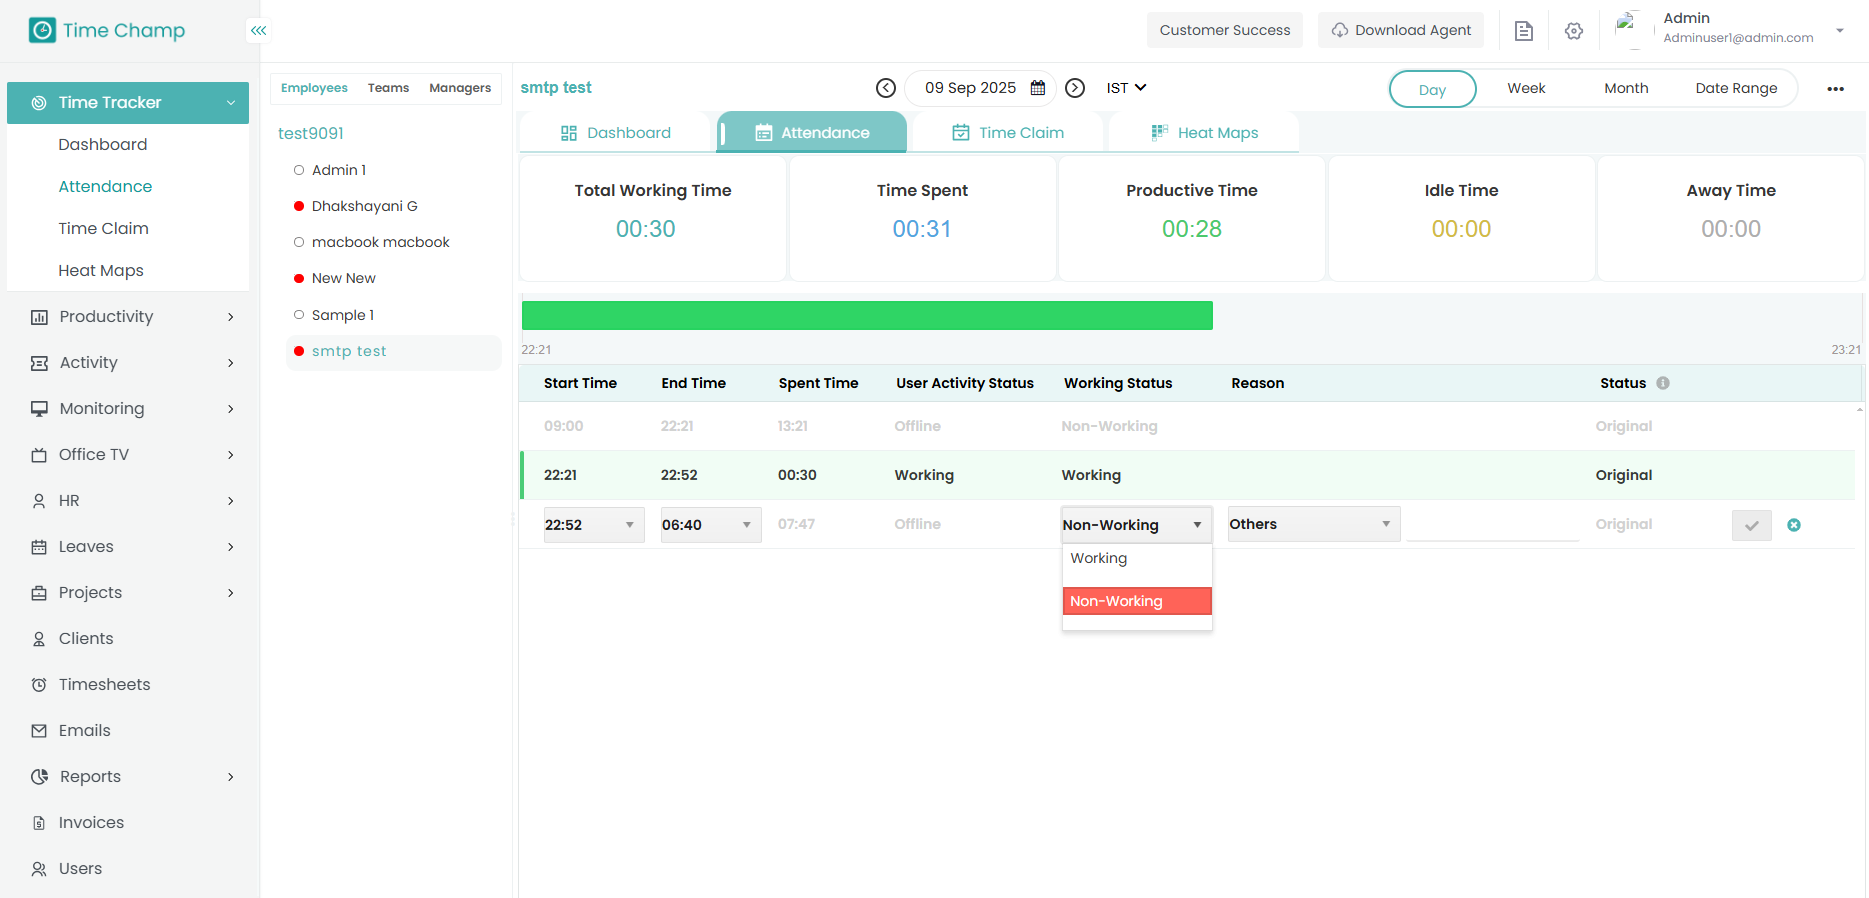
Task: Open the Heat Maps tab
Action: (x=1204, y=133)
